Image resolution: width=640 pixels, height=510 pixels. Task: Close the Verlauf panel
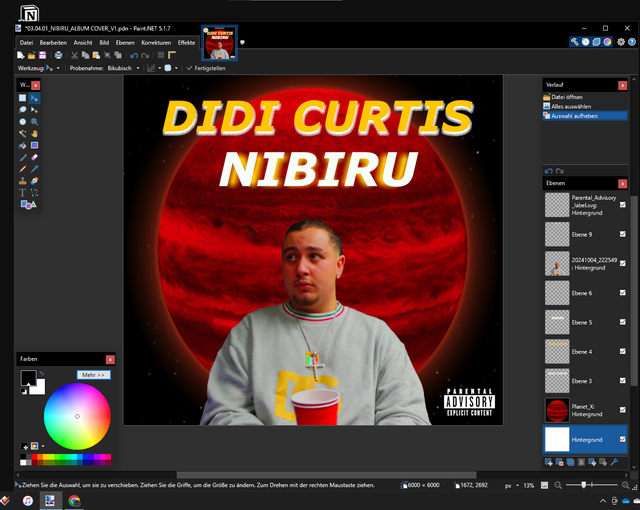pos(622,85)
